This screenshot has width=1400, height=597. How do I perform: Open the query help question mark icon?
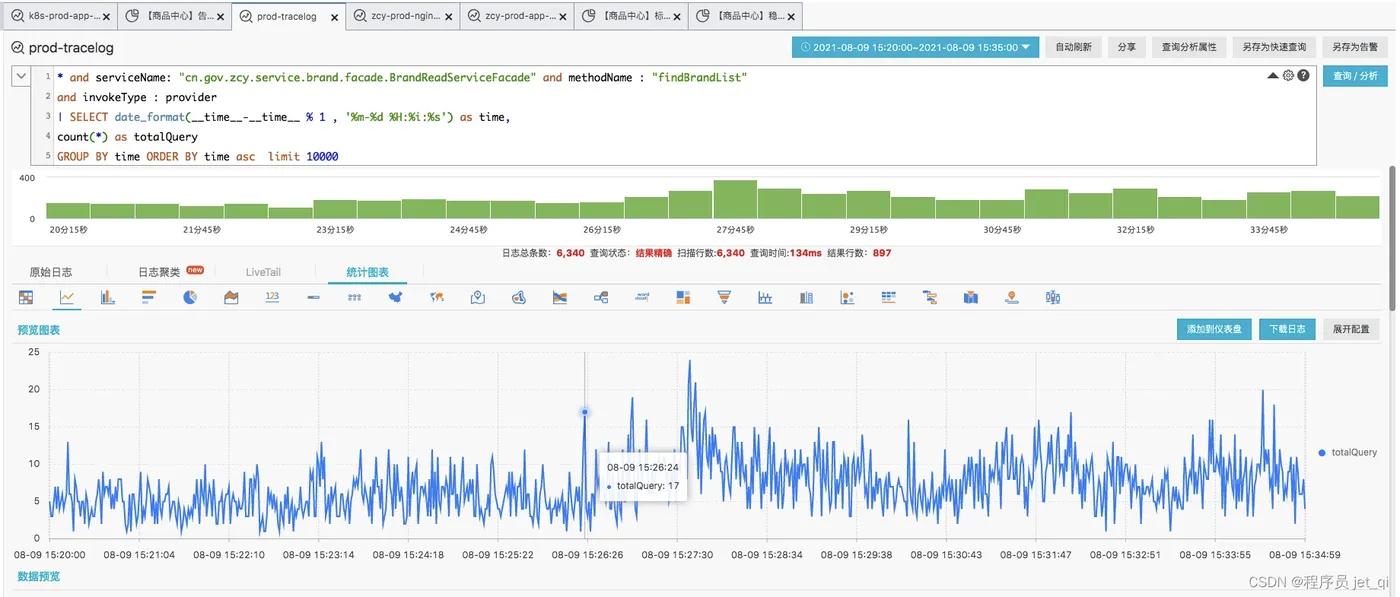1303,76
